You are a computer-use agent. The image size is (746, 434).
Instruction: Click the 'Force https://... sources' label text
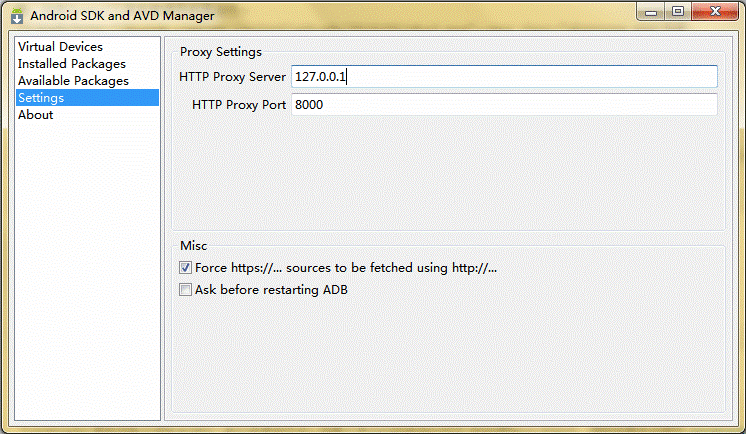[x=346, y=268]
